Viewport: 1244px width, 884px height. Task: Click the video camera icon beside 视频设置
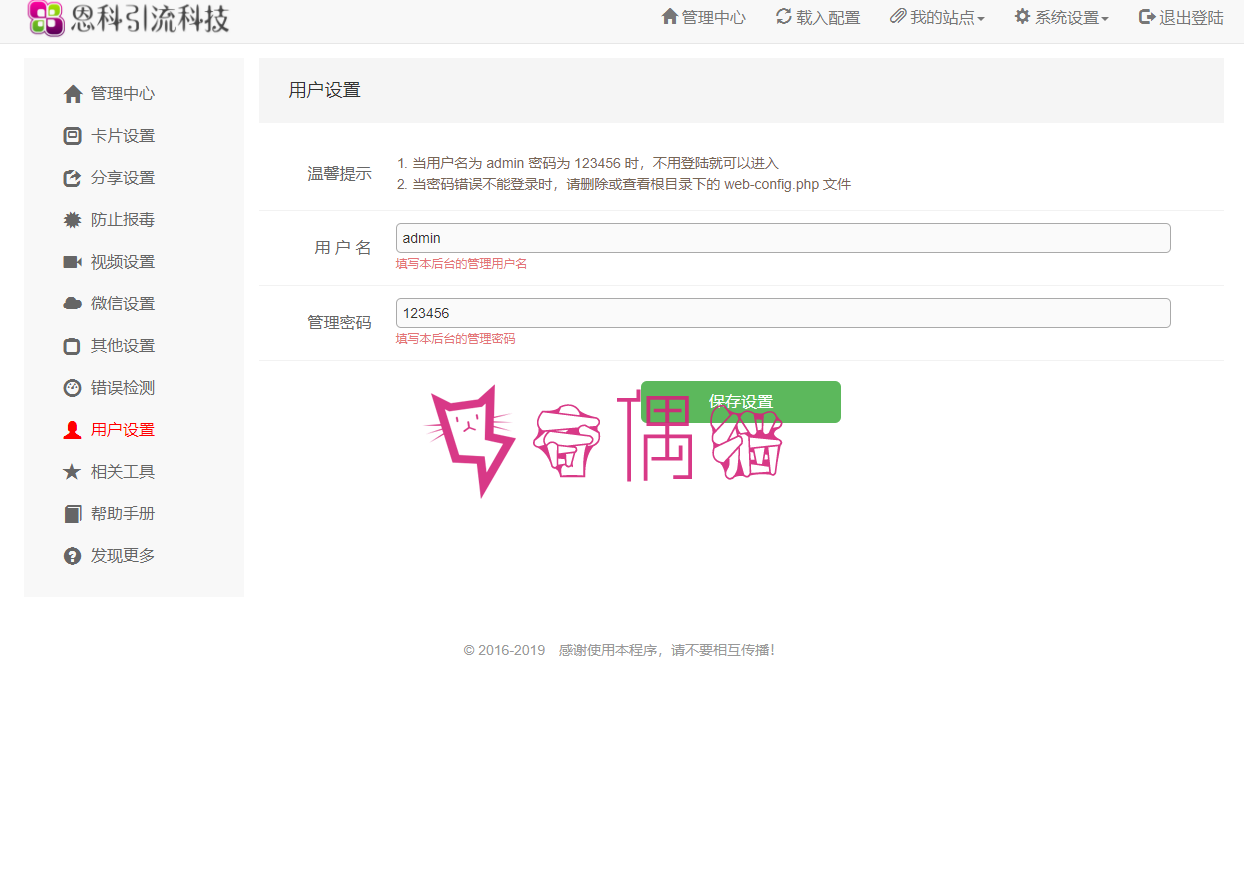[x=72, y=262]
